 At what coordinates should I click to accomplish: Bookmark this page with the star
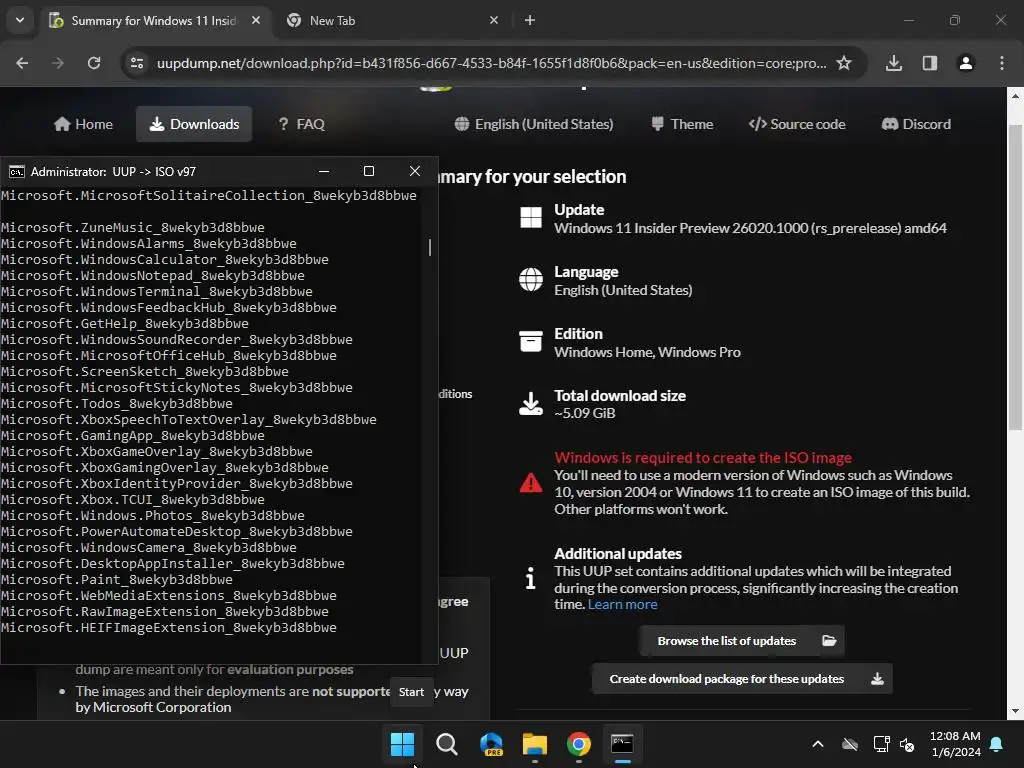click(844, 63)
